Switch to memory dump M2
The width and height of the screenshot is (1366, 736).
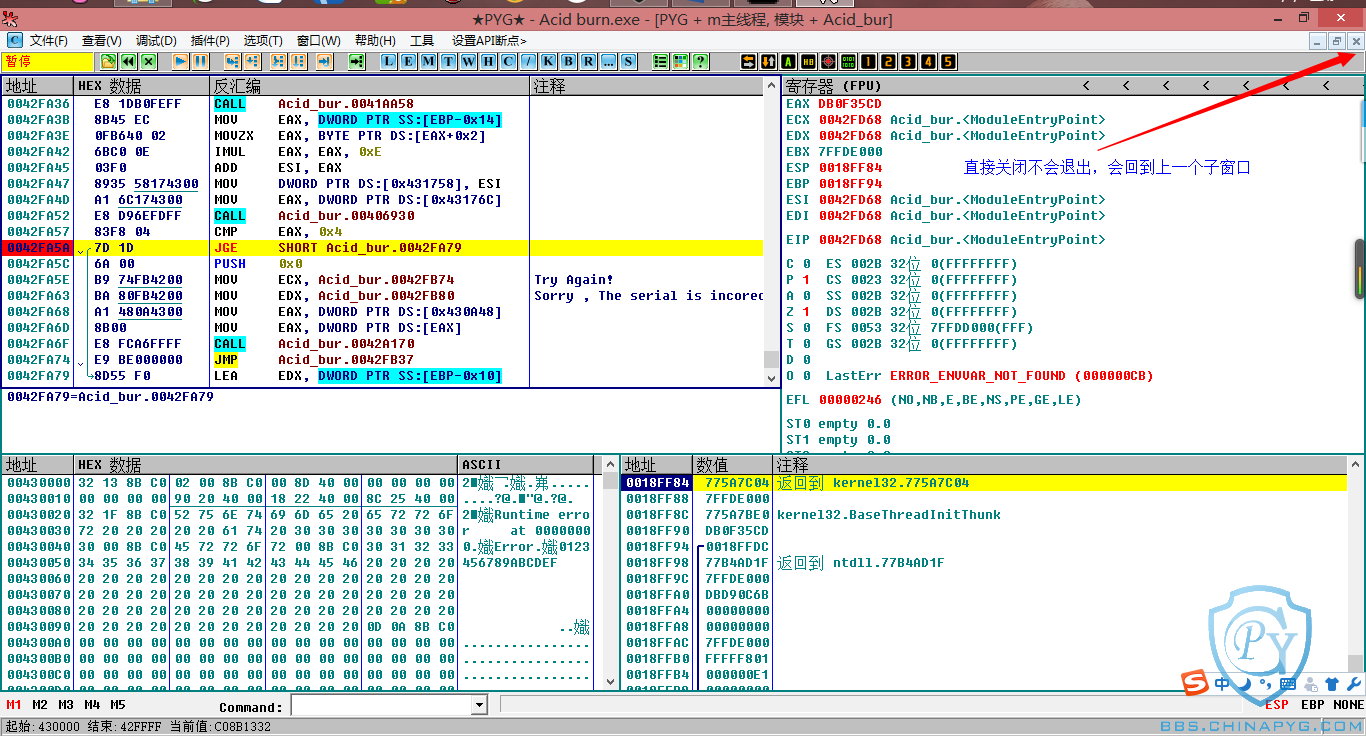[40, 705]
